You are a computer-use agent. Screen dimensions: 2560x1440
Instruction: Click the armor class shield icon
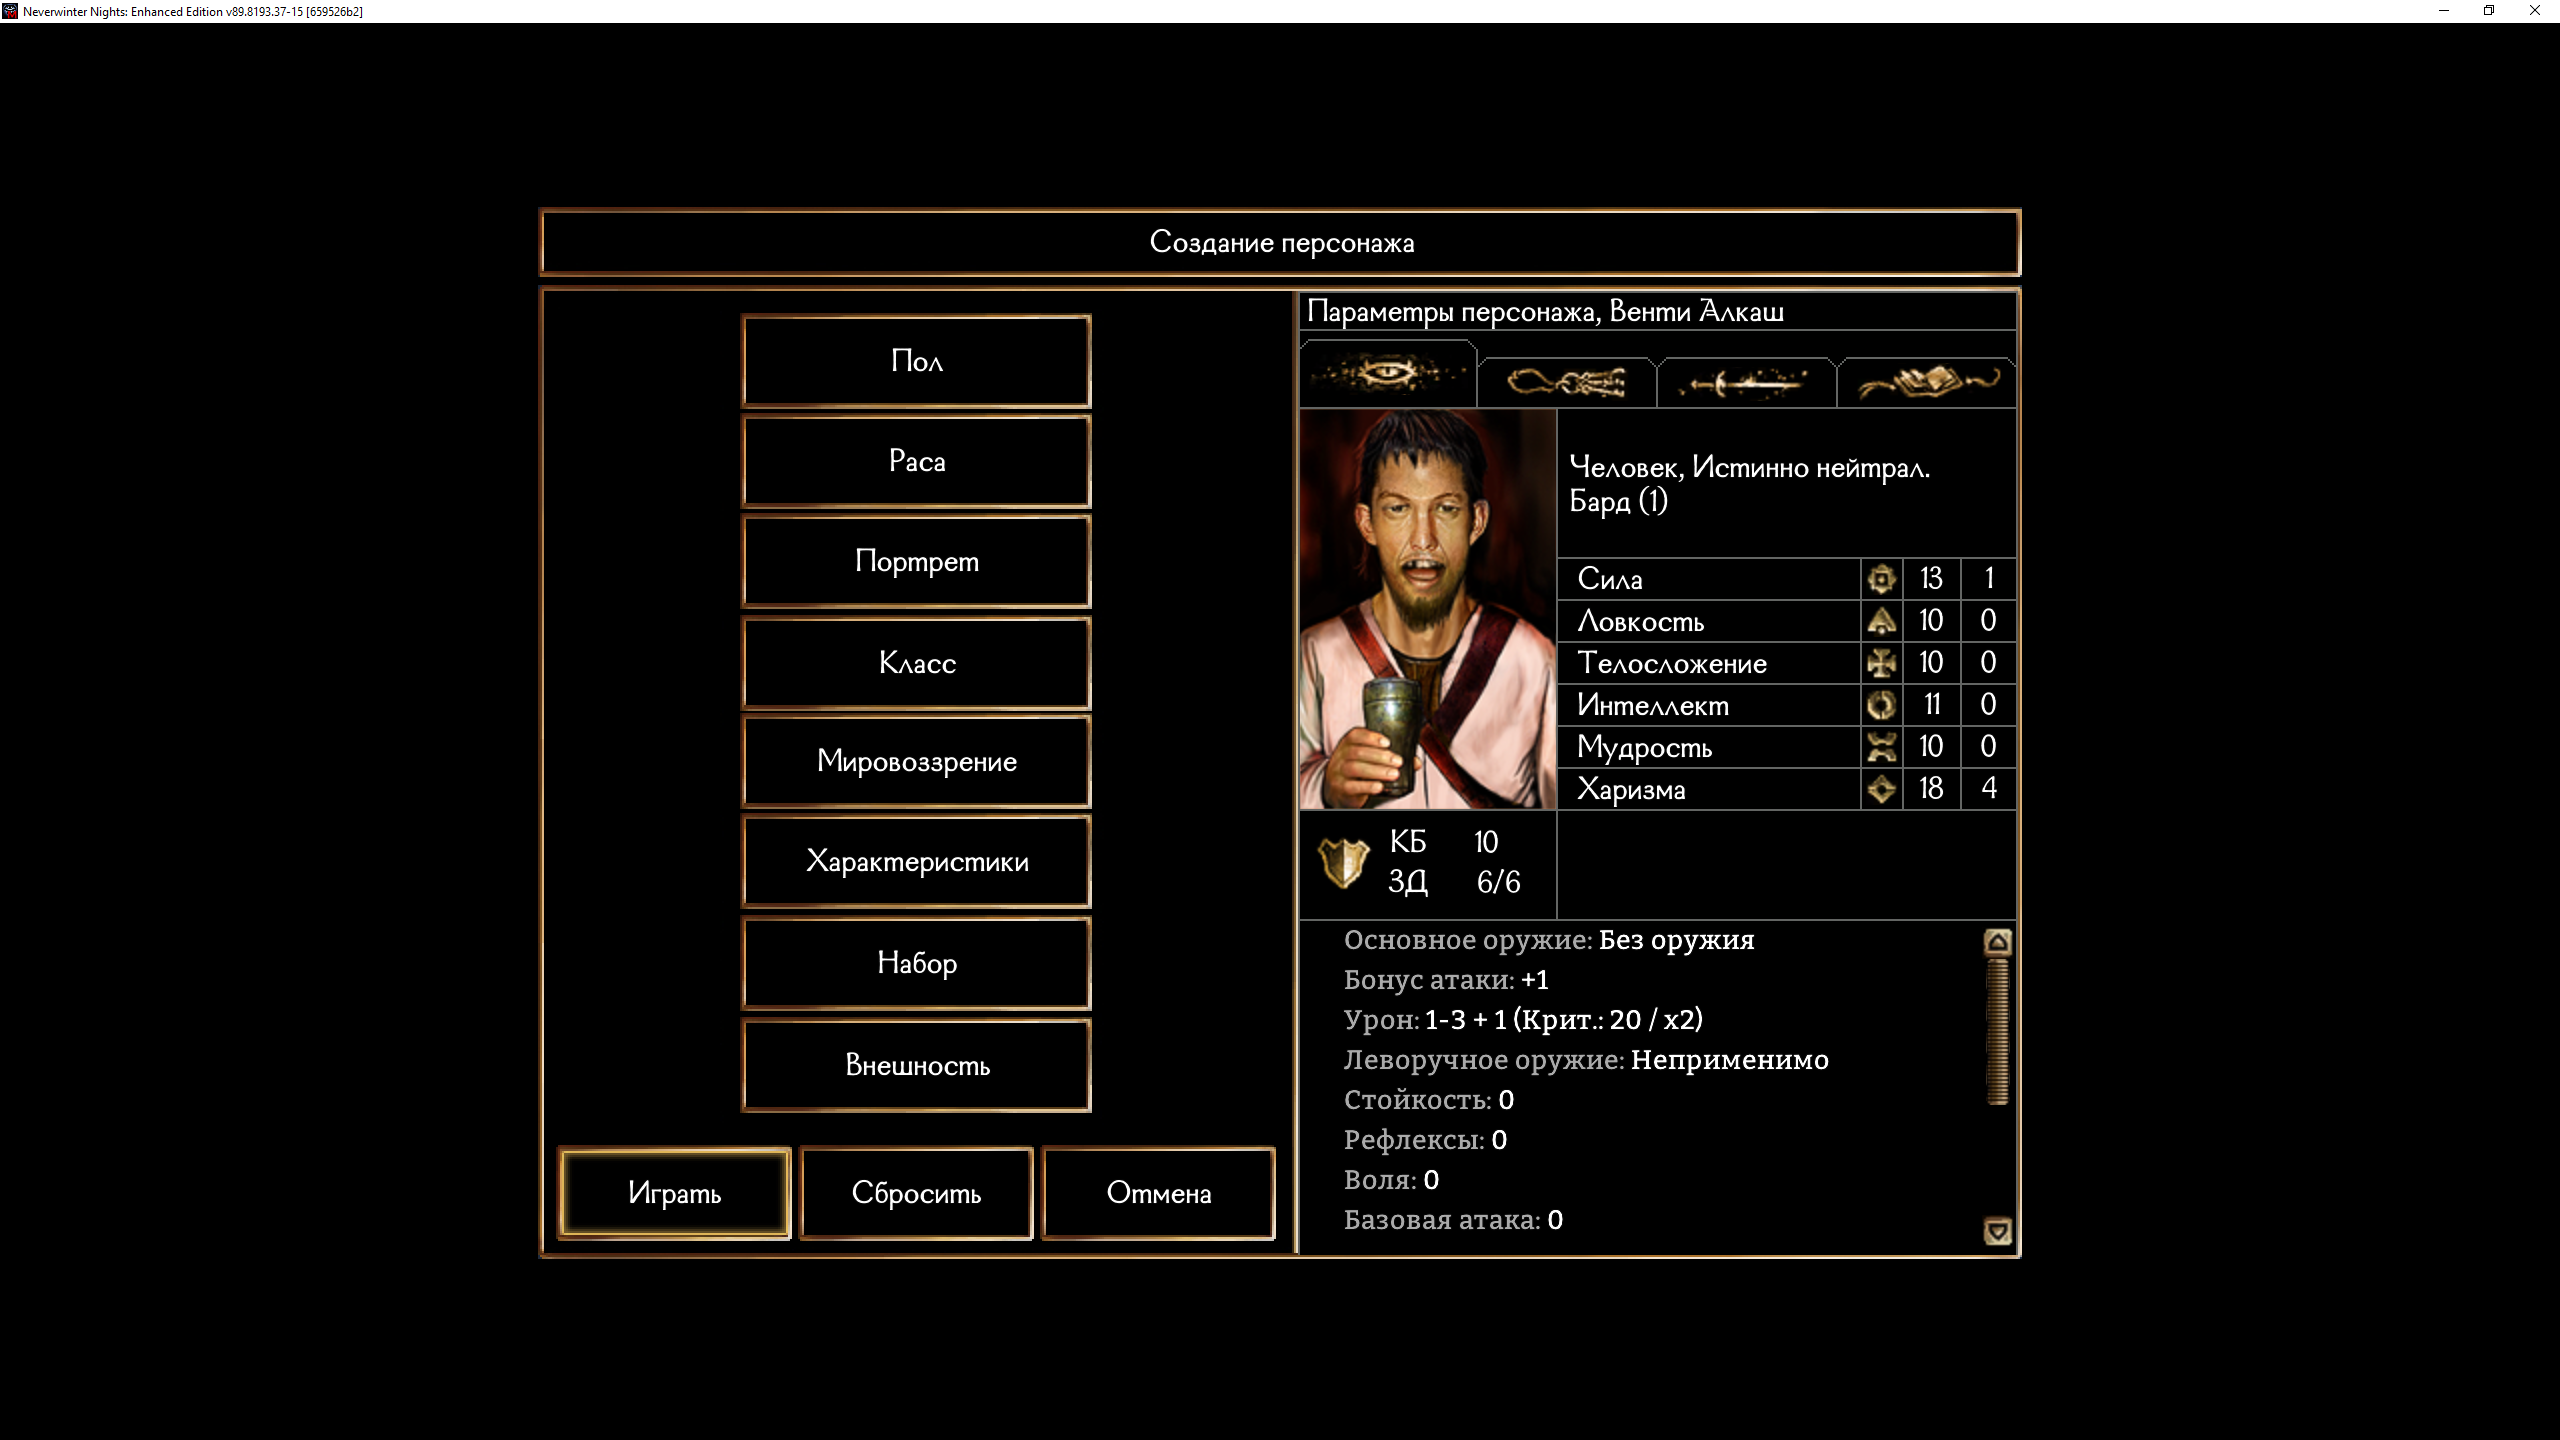[x=1342, y=862]
